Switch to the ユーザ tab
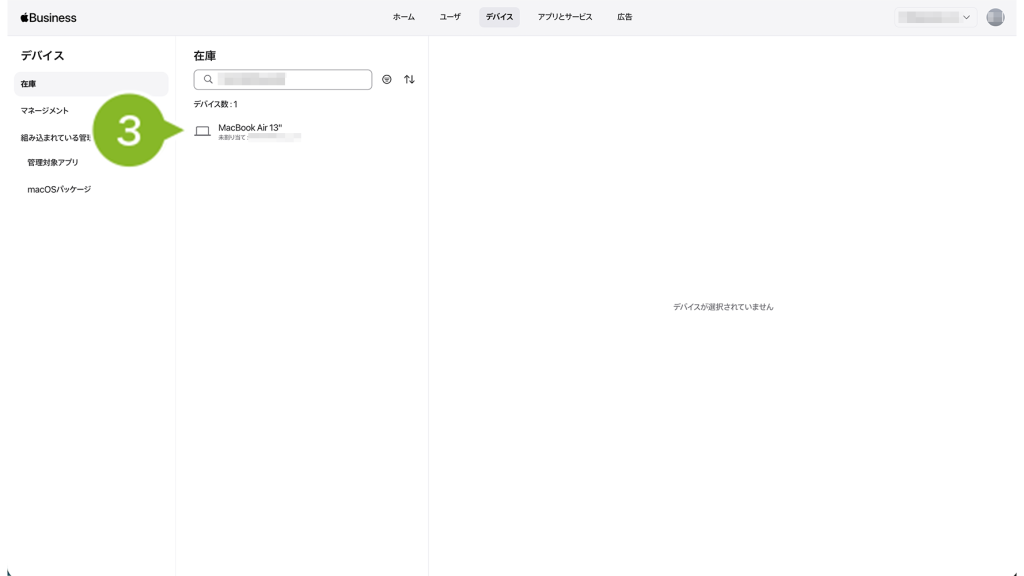The height and width of the screenshot is (576, 1024). pos(450,17)
